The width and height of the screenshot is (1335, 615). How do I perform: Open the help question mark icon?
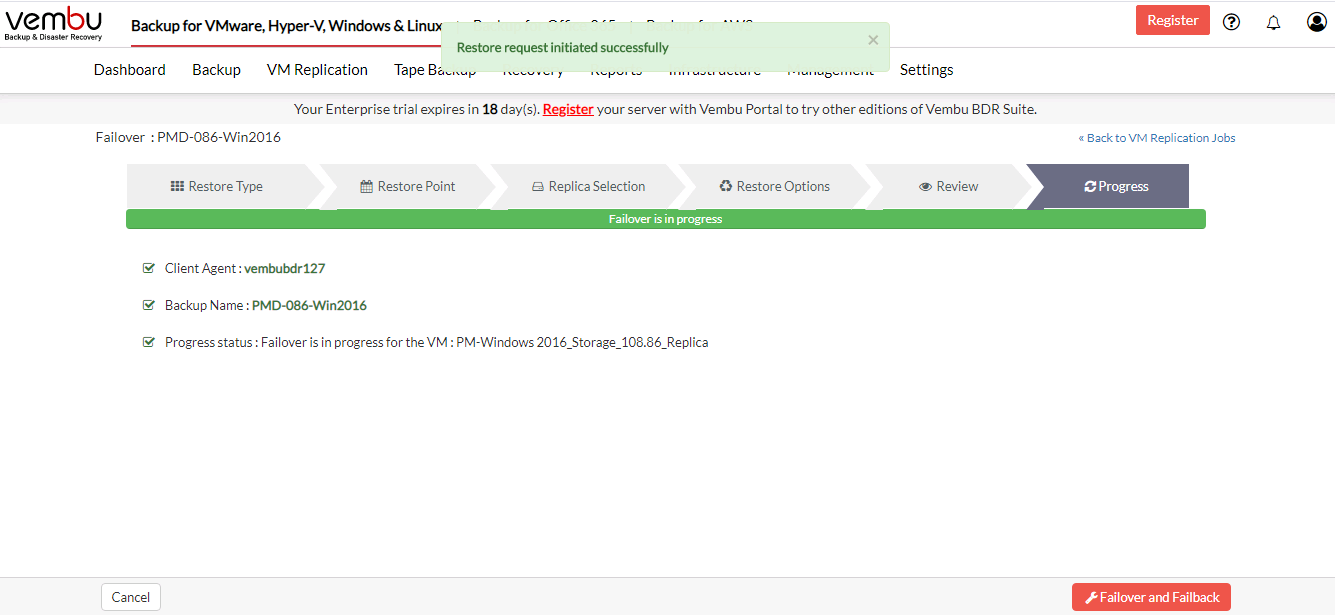1232,22
